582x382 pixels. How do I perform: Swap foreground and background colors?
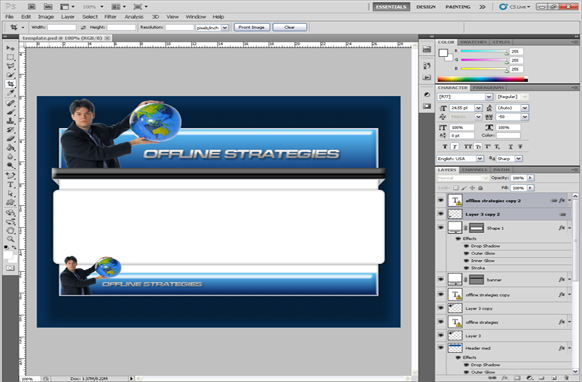pyautogui.click(x=14, y=247)
